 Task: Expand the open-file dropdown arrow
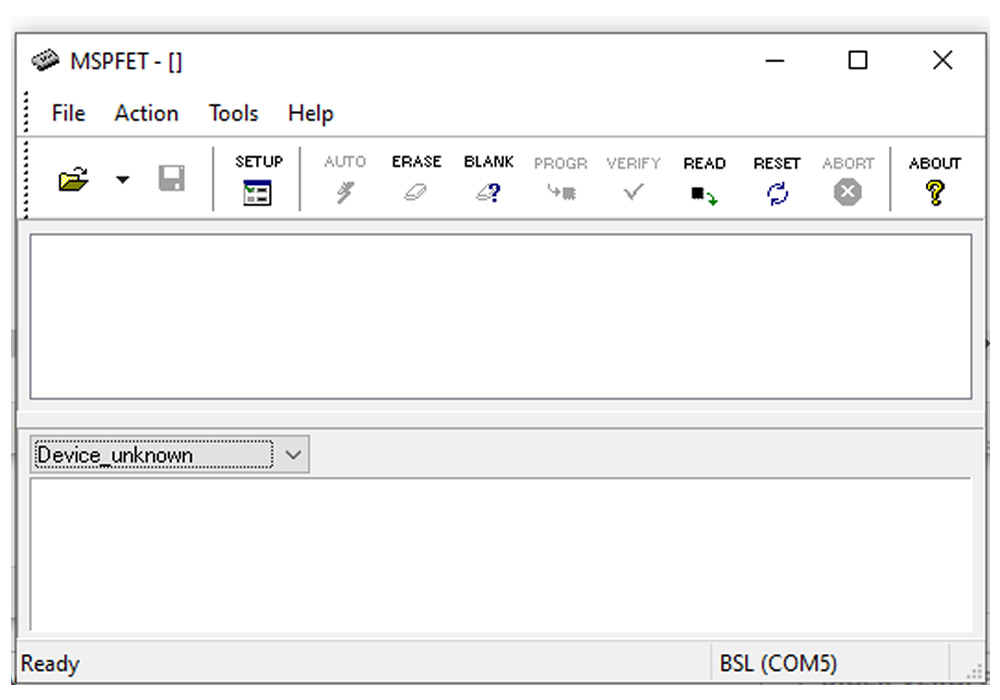pyautogui.click(x=122, y=180)
